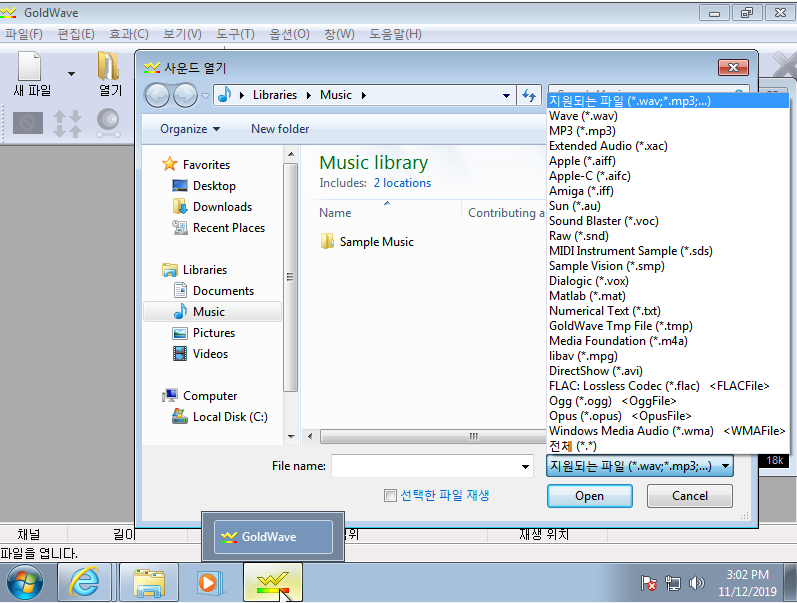Sort by the Name column header
The image size is (797, 603).
[x=335, y=213]
